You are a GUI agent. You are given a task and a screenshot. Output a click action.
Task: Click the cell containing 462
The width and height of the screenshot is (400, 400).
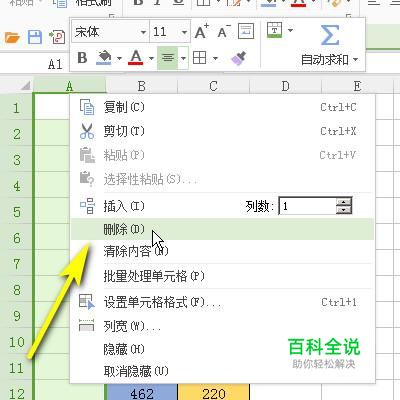pyautogui.click(x=142, y=393)
